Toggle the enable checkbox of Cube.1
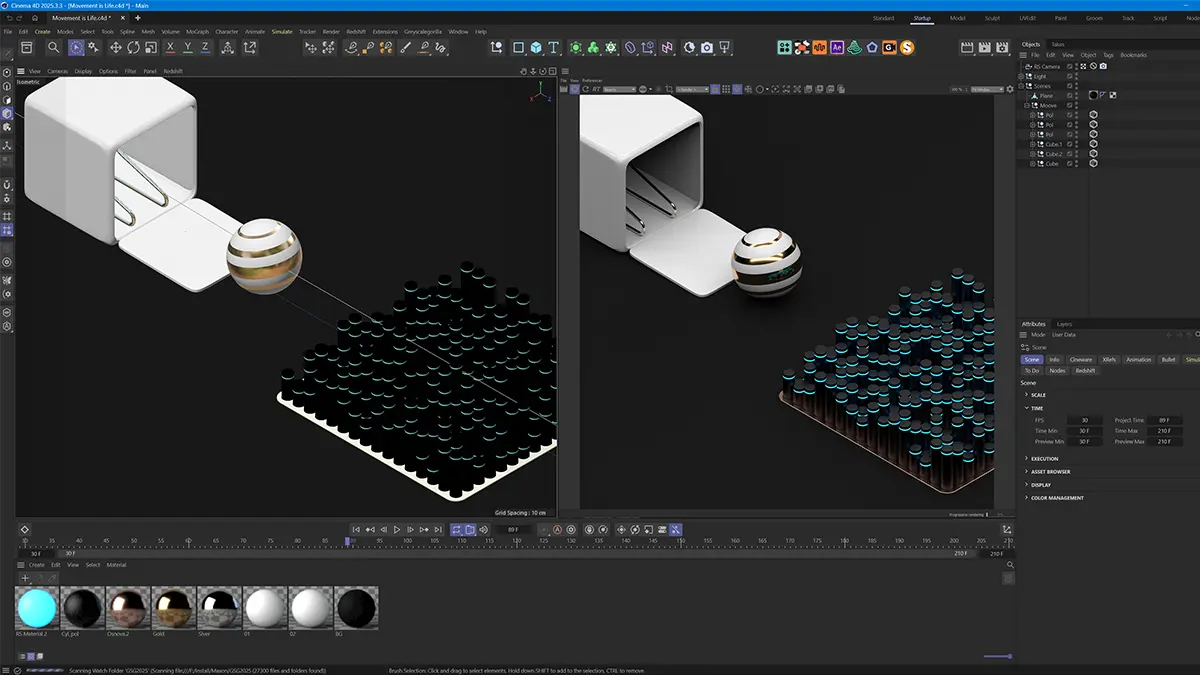1200x675 pixels. coord(1069,144)
